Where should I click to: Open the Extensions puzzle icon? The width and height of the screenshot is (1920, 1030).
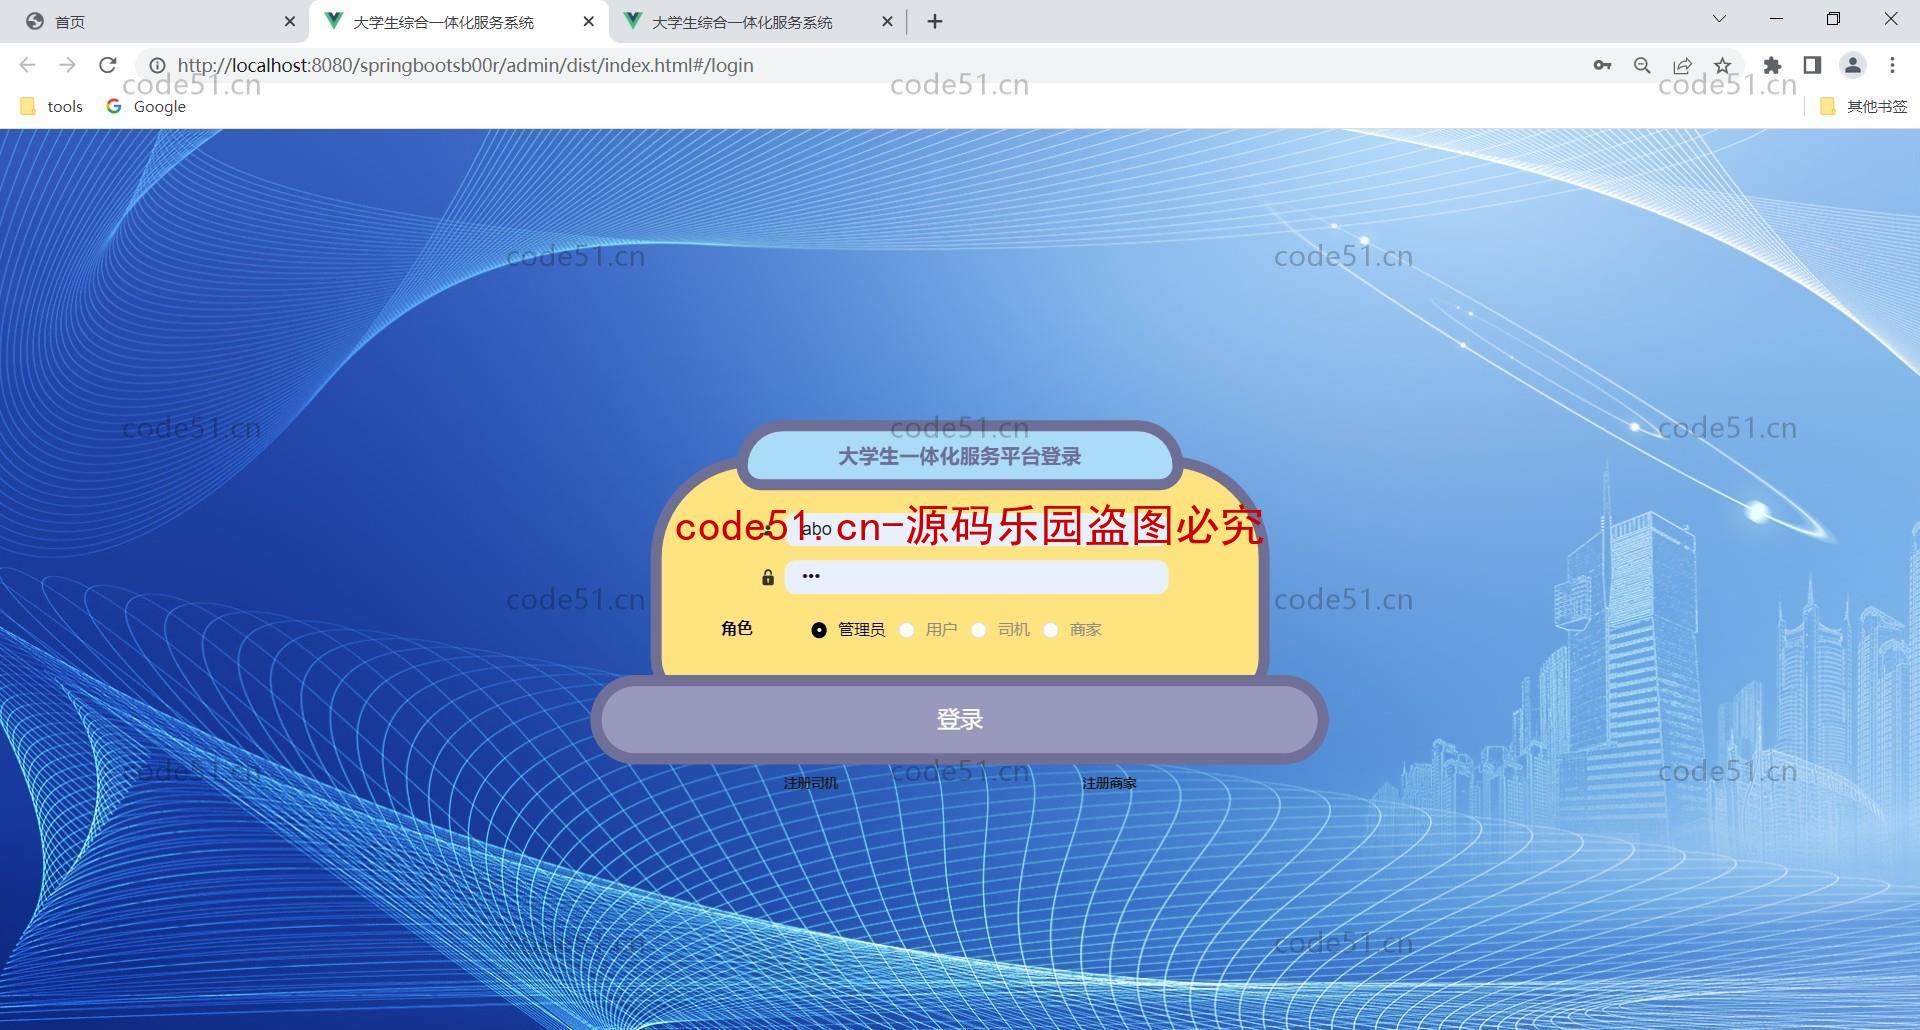[x=1772, y=65]
